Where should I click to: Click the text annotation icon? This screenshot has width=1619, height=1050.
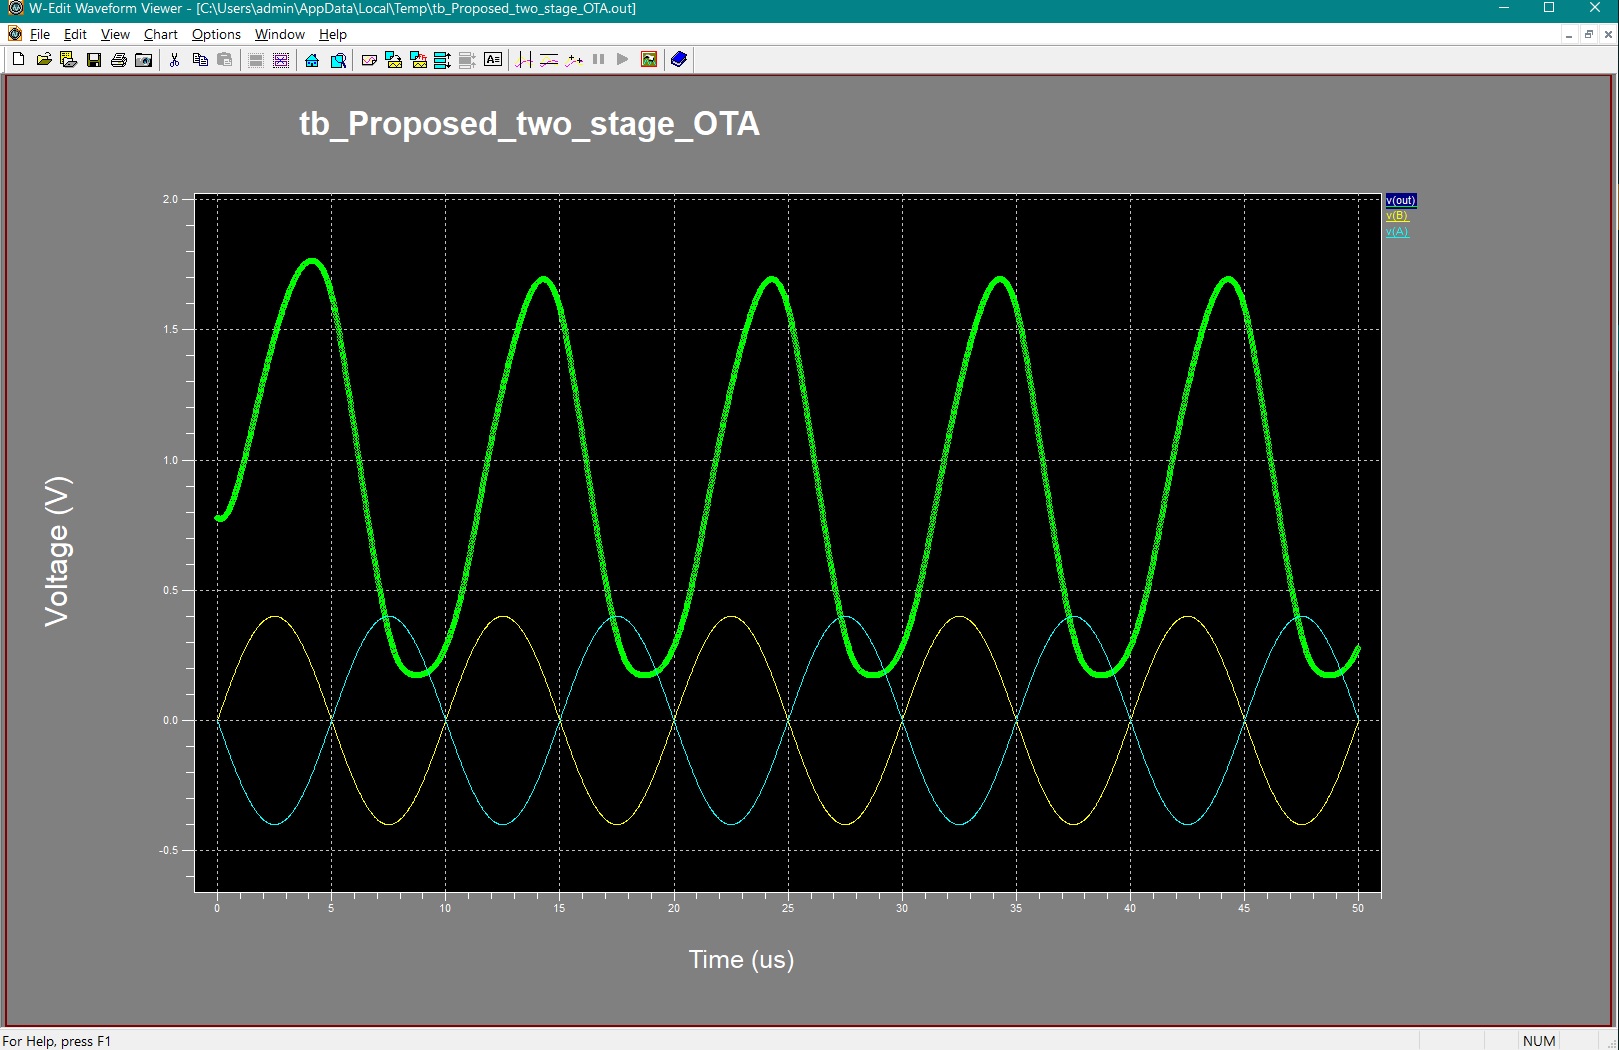pos(493,60)
